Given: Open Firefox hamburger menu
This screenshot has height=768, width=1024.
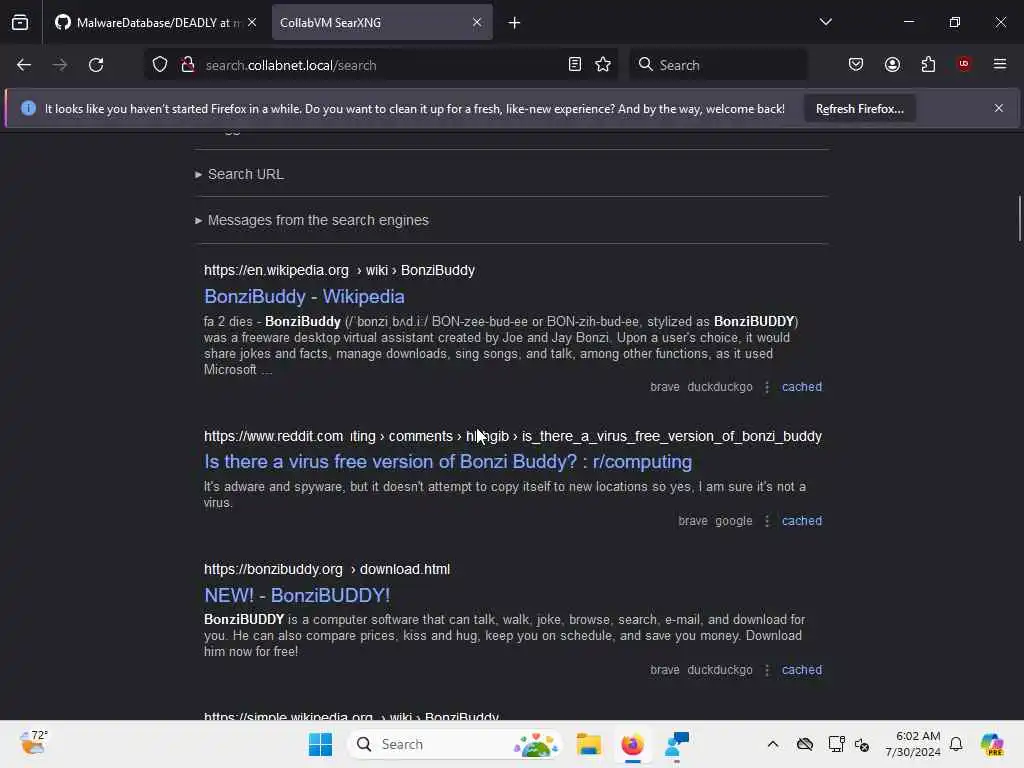Looking at the screenshot, I should click(1000, 64).
